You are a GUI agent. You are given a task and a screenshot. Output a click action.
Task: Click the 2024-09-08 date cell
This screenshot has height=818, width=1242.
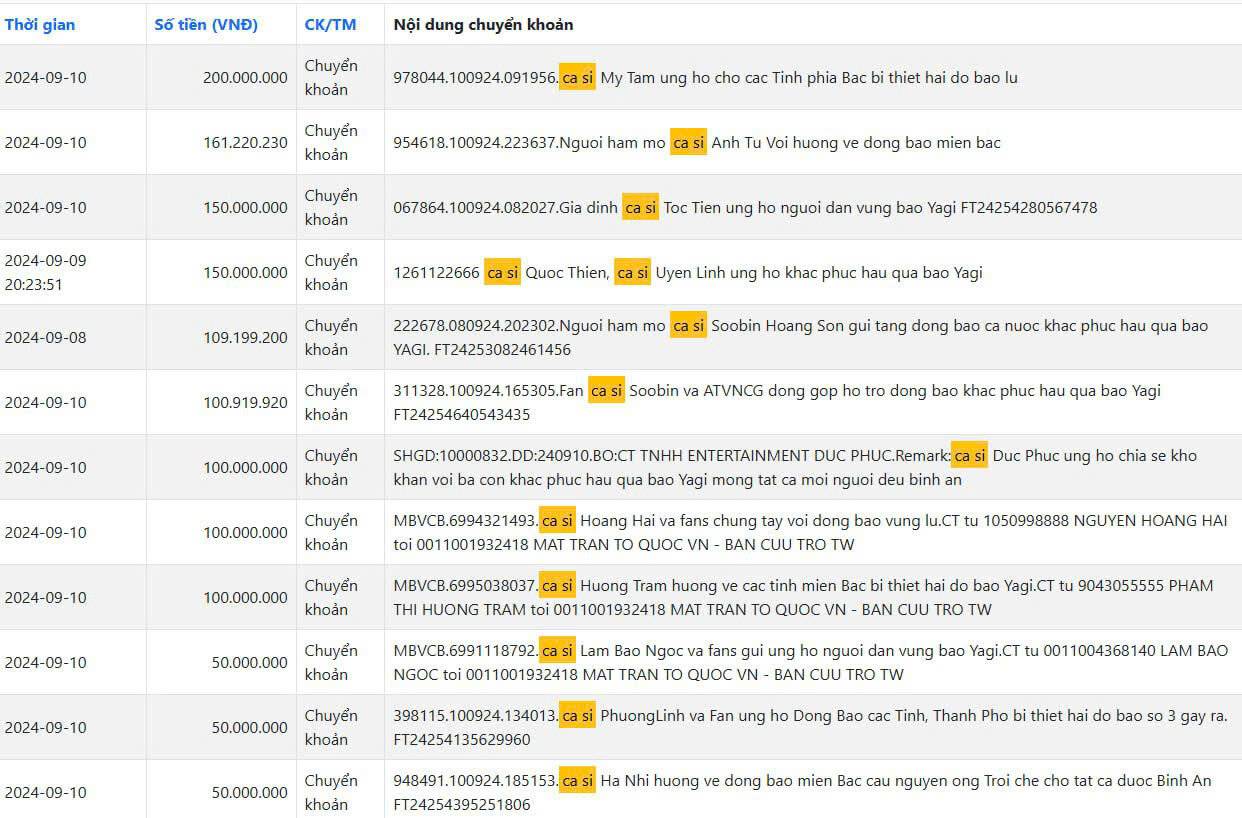pos(45,337)
